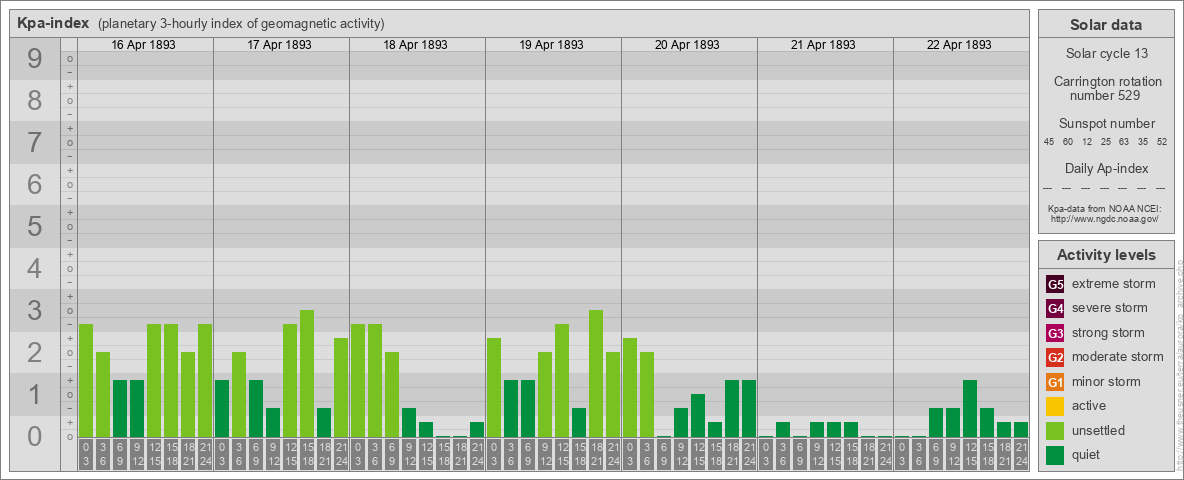Click sunspot number value 60

1068,142
